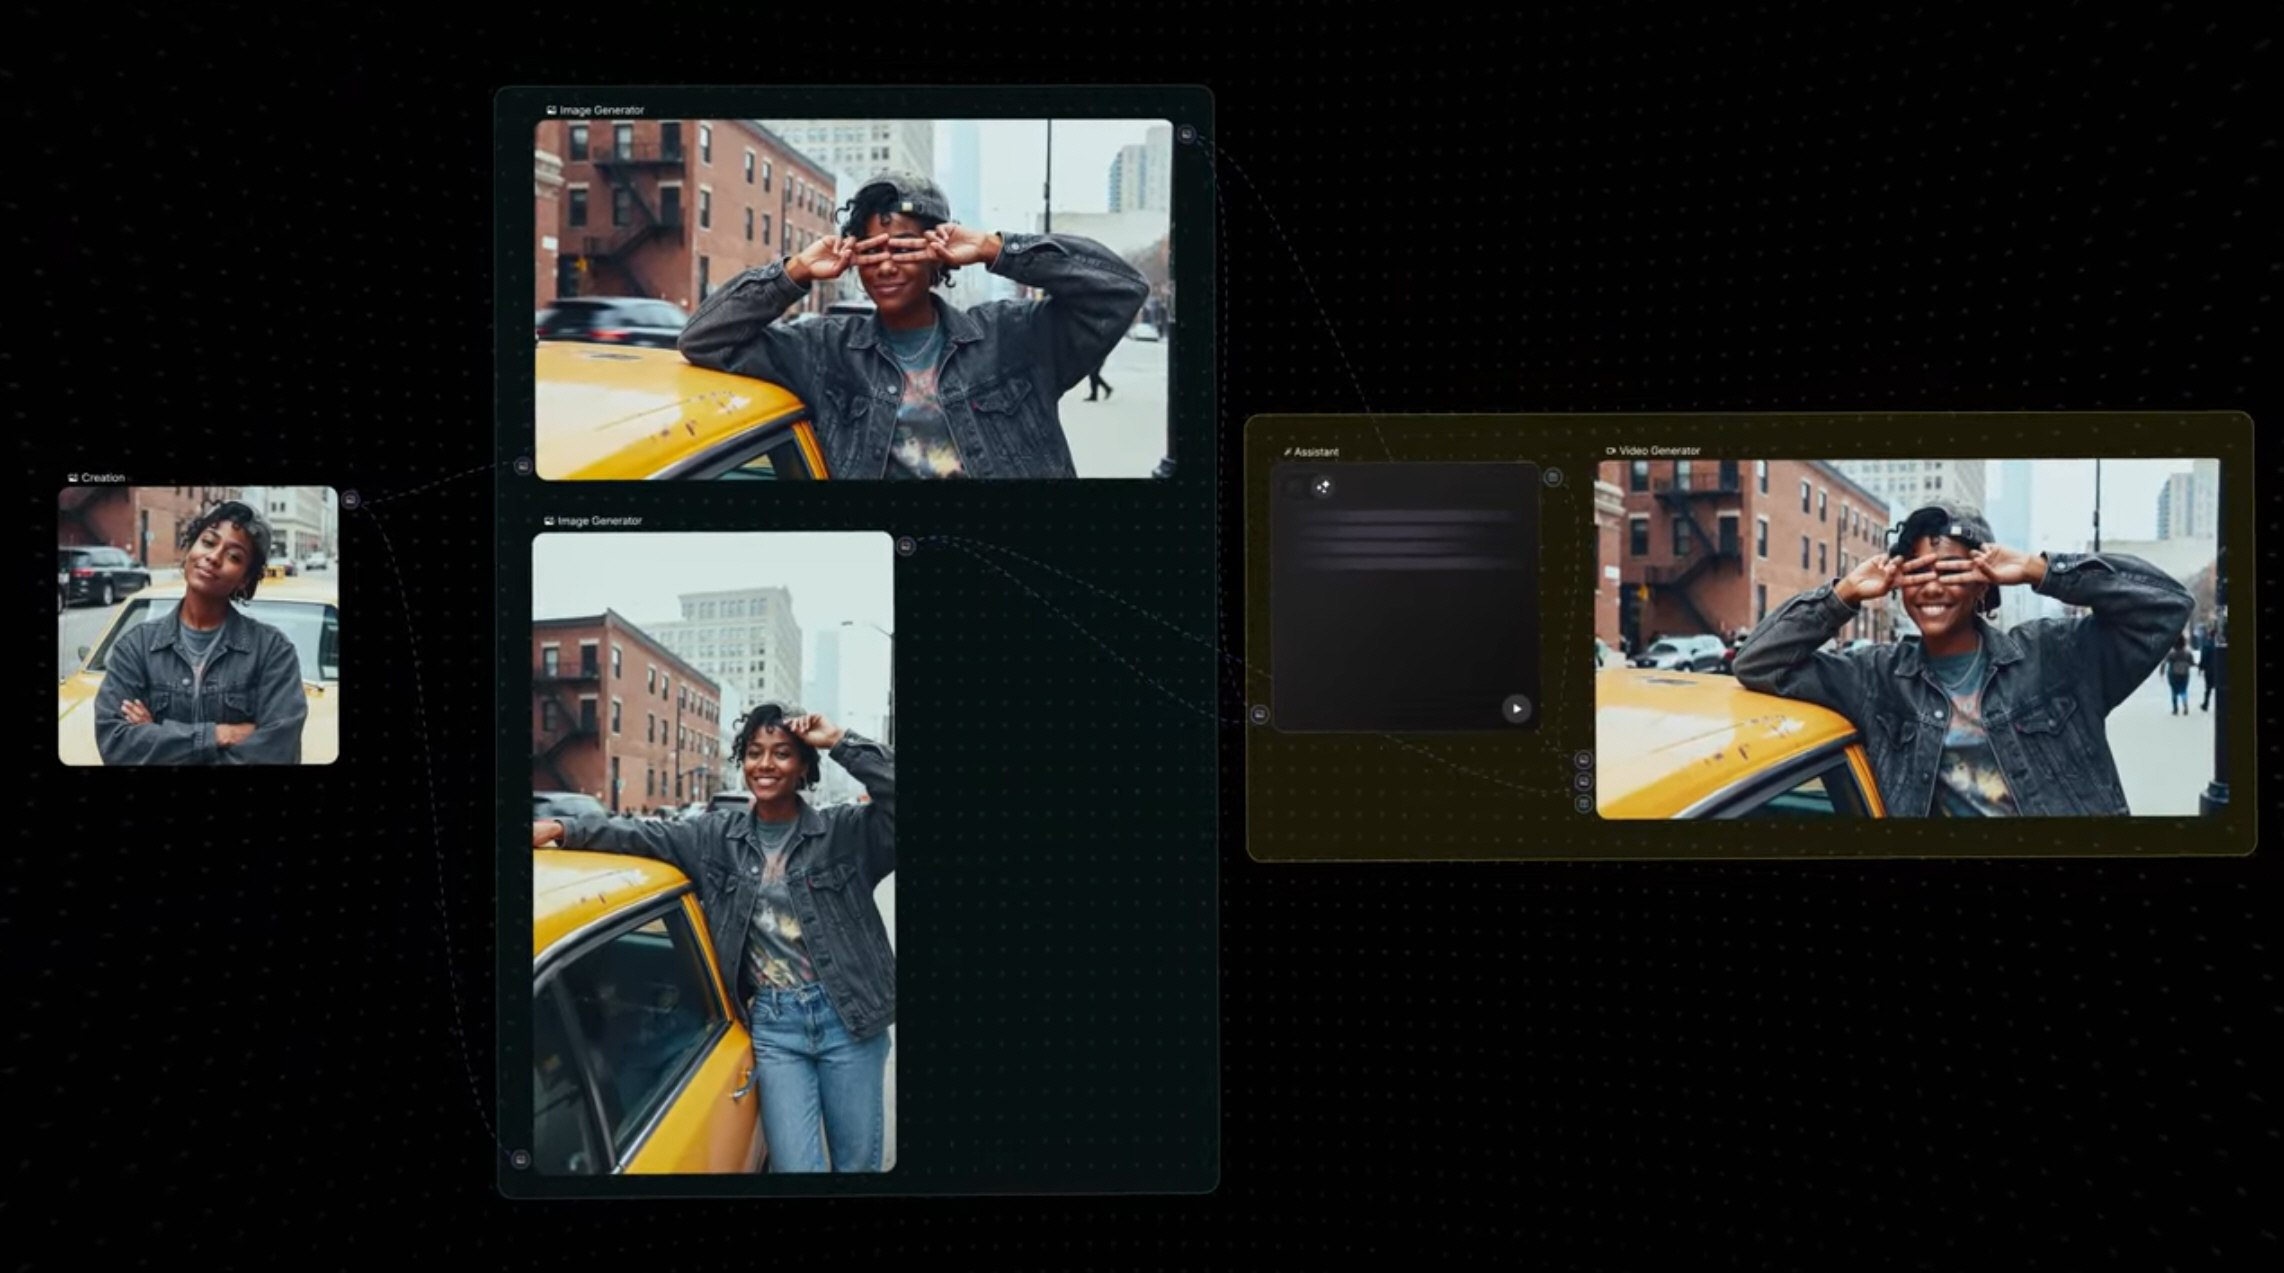The height and width of the screenshot is (1273, 2284).
Task: Click Assistant node's text output connector
Action: pos(1552,478)
